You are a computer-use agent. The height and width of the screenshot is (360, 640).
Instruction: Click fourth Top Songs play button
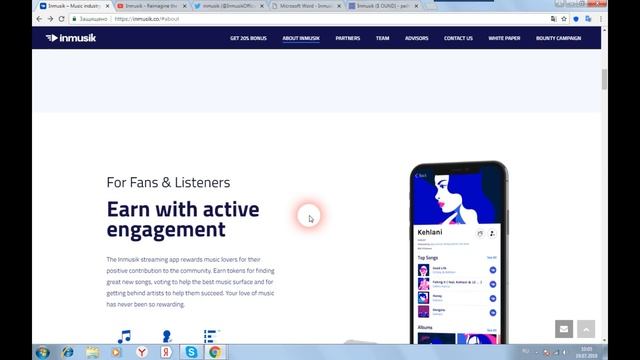pos(493,313)
